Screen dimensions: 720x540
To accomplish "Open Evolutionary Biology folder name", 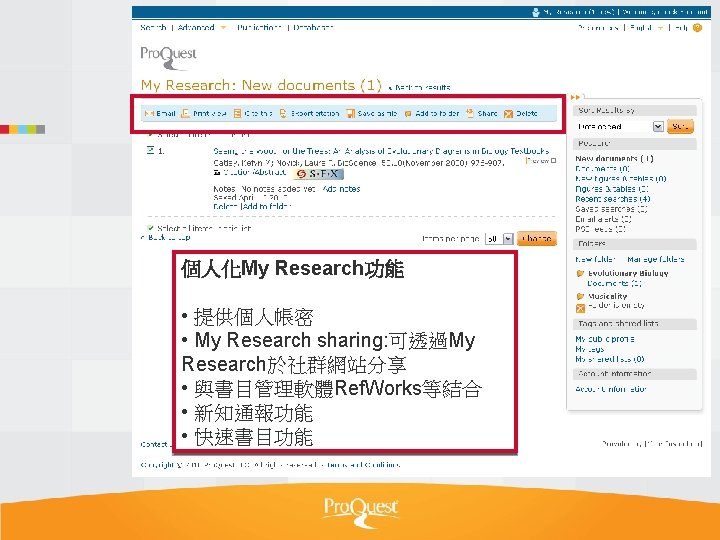I will click(628, 273).
